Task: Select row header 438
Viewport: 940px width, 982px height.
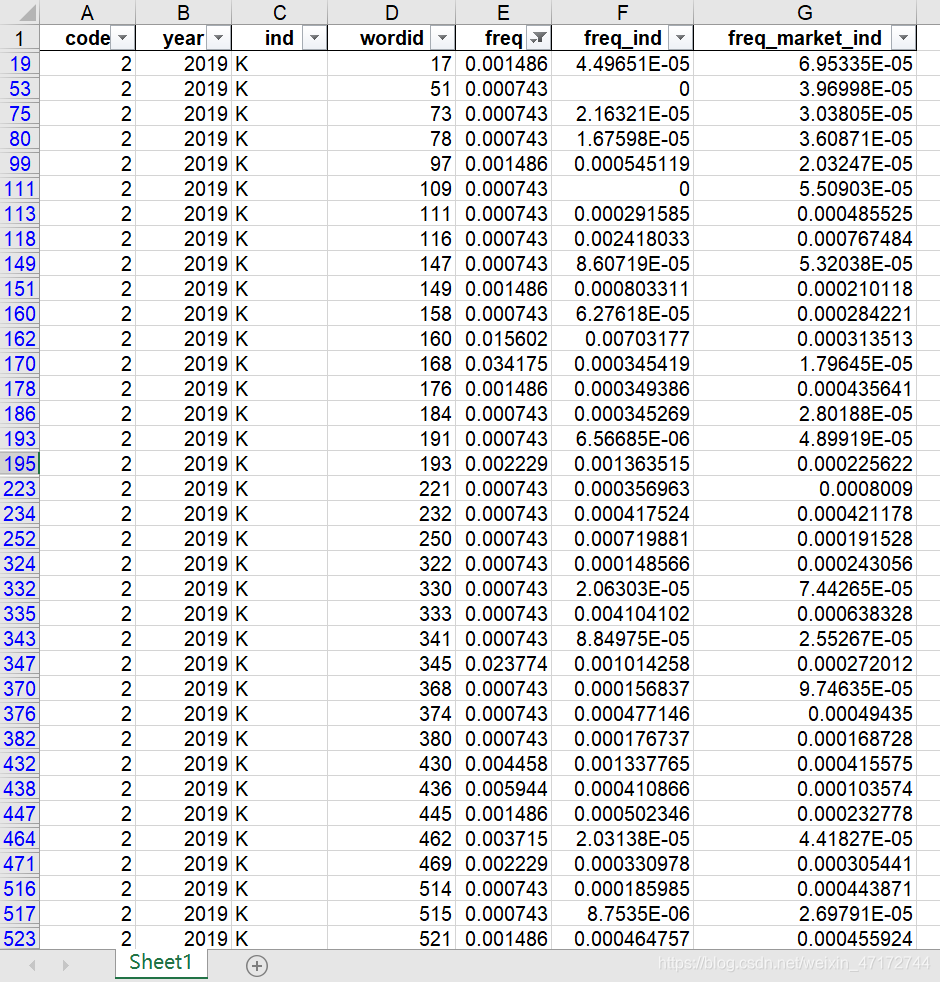Action: [20, 789]
